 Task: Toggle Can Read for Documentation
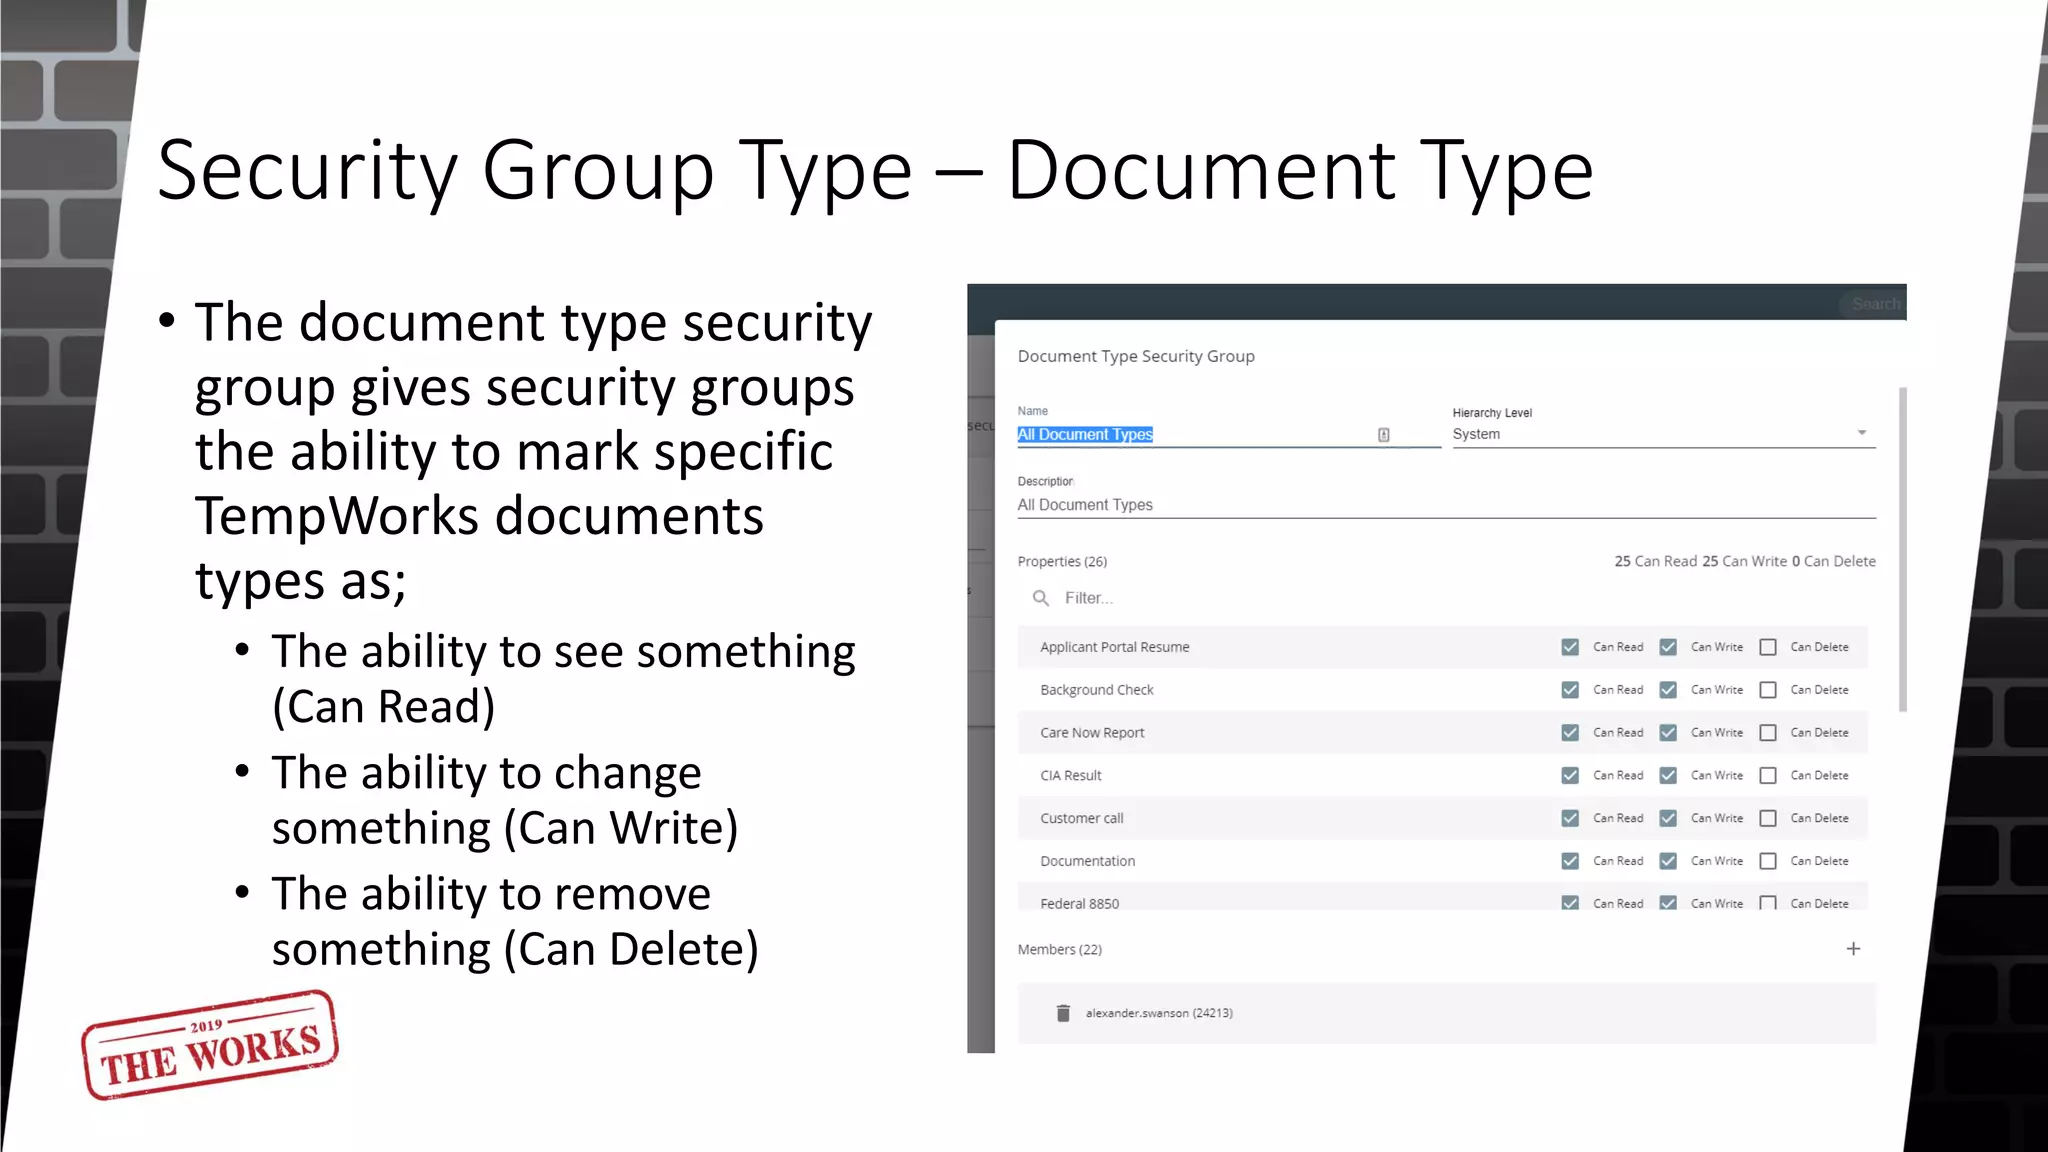[x=1570, y=861]
